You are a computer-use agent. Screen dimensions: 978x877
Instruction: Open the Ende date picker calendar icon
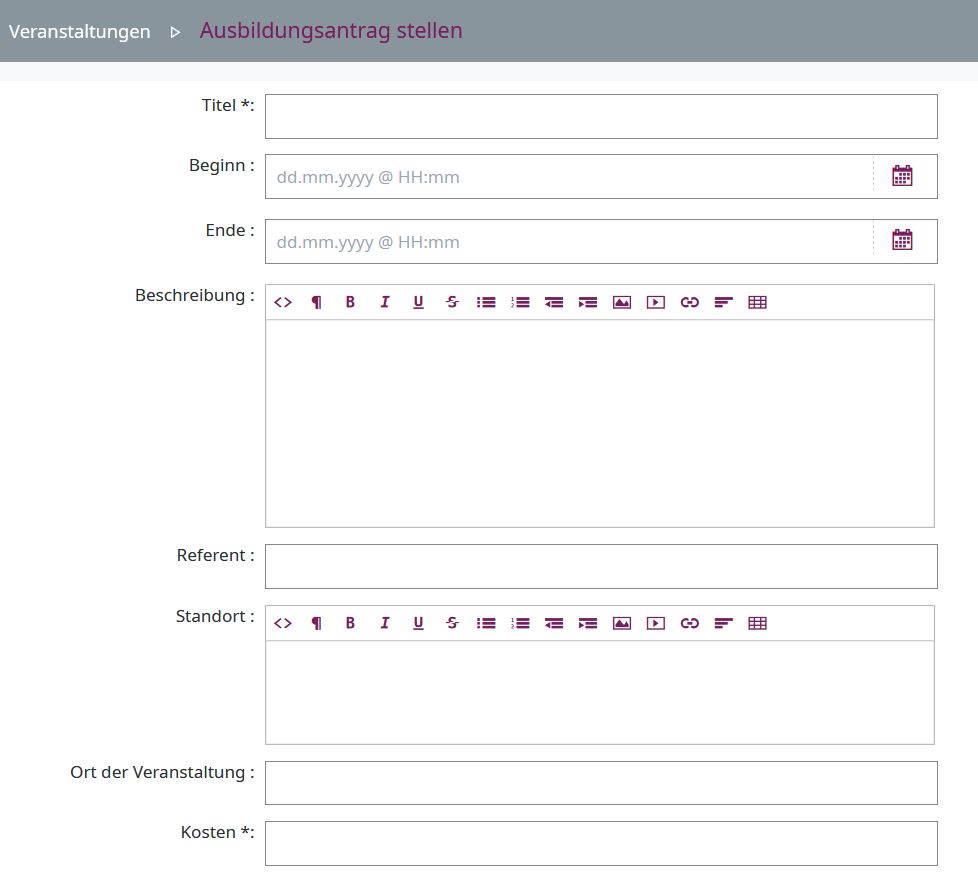tap(902, 240)
